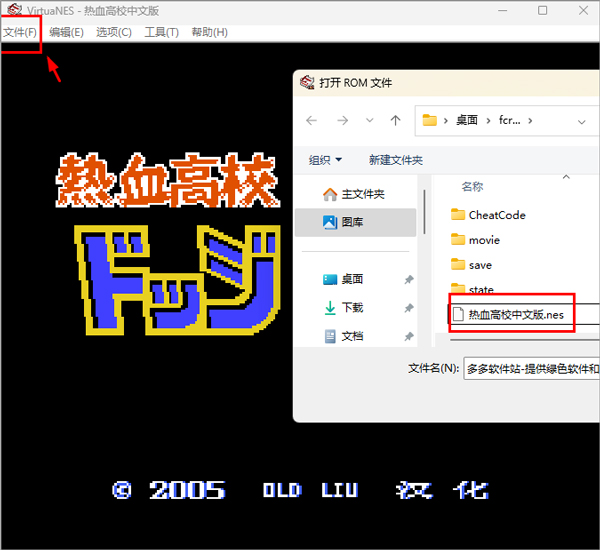The image size is (600, 550).
Task: Click fcr... in the address path
Action: coord(509,121)
